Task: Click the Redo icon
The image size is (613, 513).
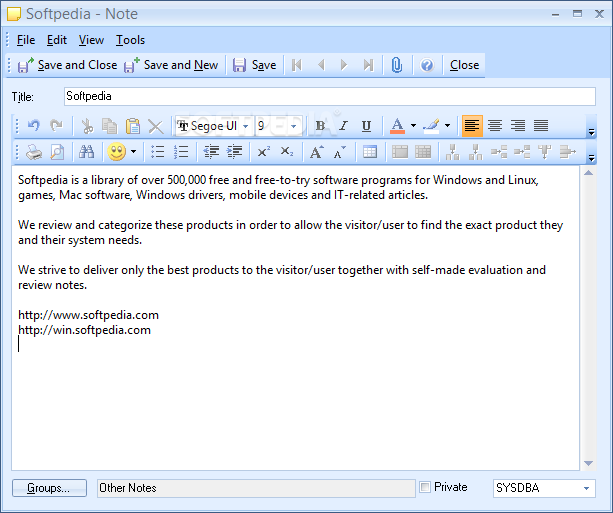Action: [x=57, y=126]
